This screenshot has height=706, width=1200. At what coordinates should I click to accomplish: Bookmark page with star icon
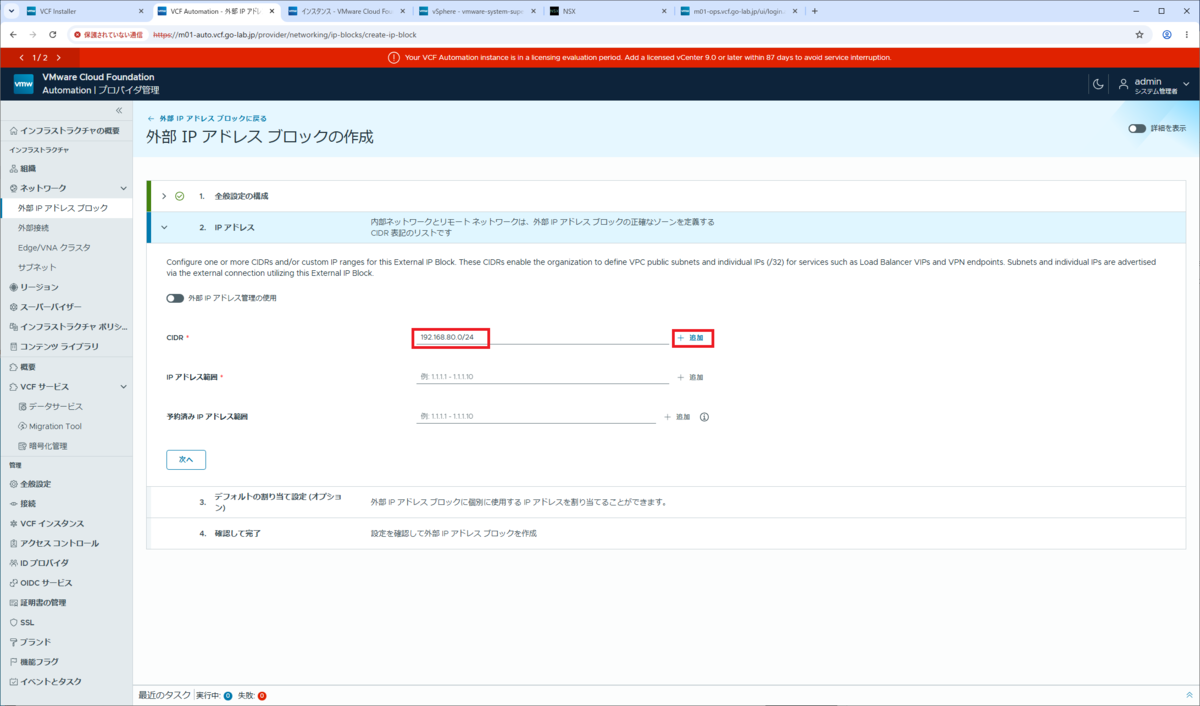pos(1139,34)
